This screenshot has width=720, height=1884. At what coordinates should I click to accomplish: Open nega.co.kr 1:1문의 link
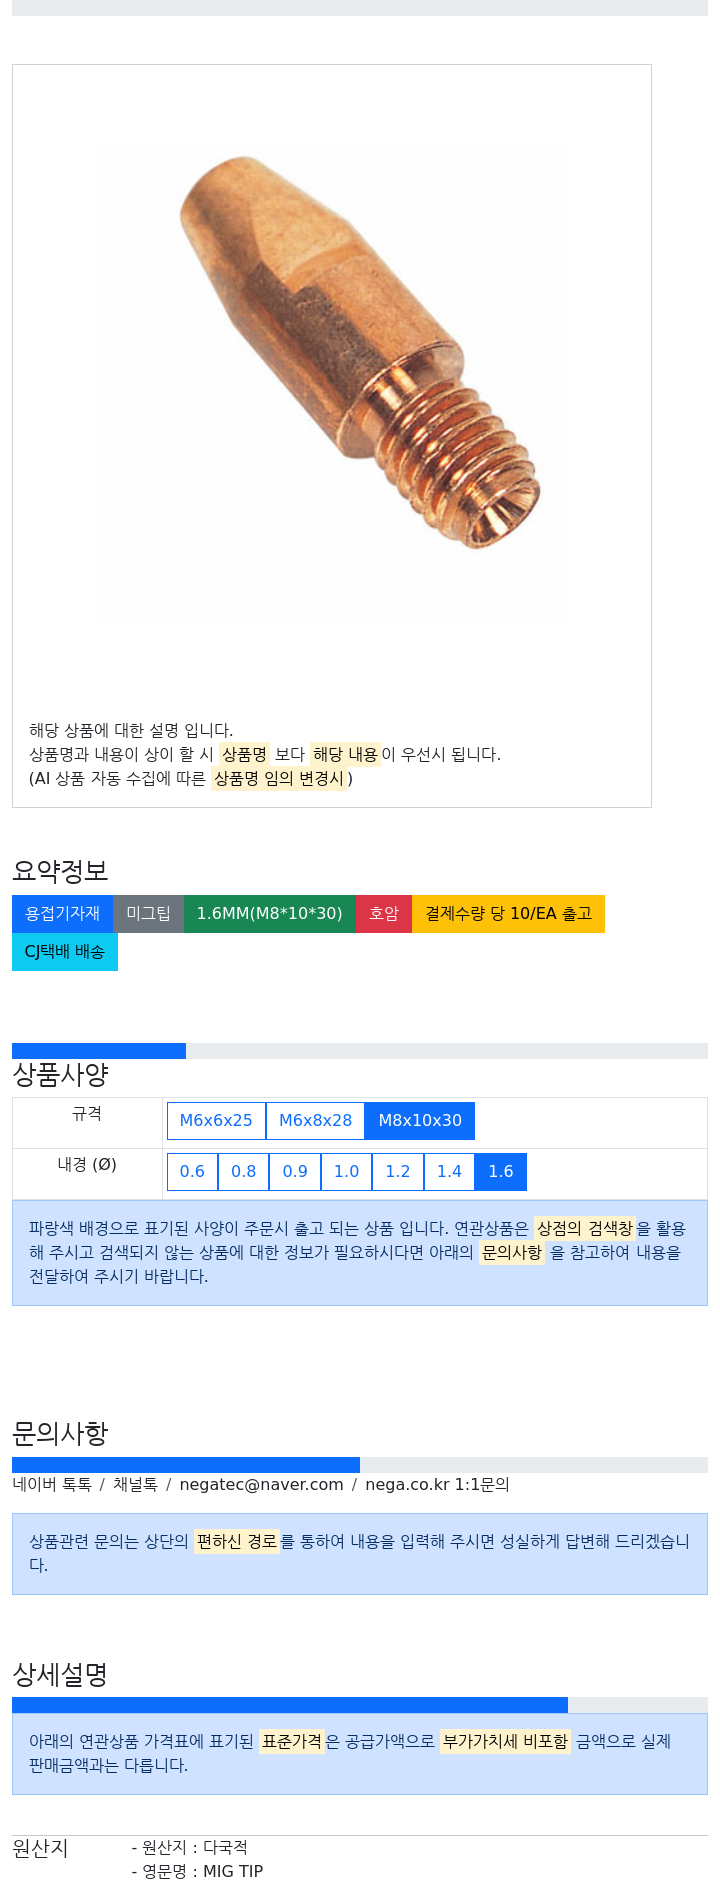click(437, 1485)
